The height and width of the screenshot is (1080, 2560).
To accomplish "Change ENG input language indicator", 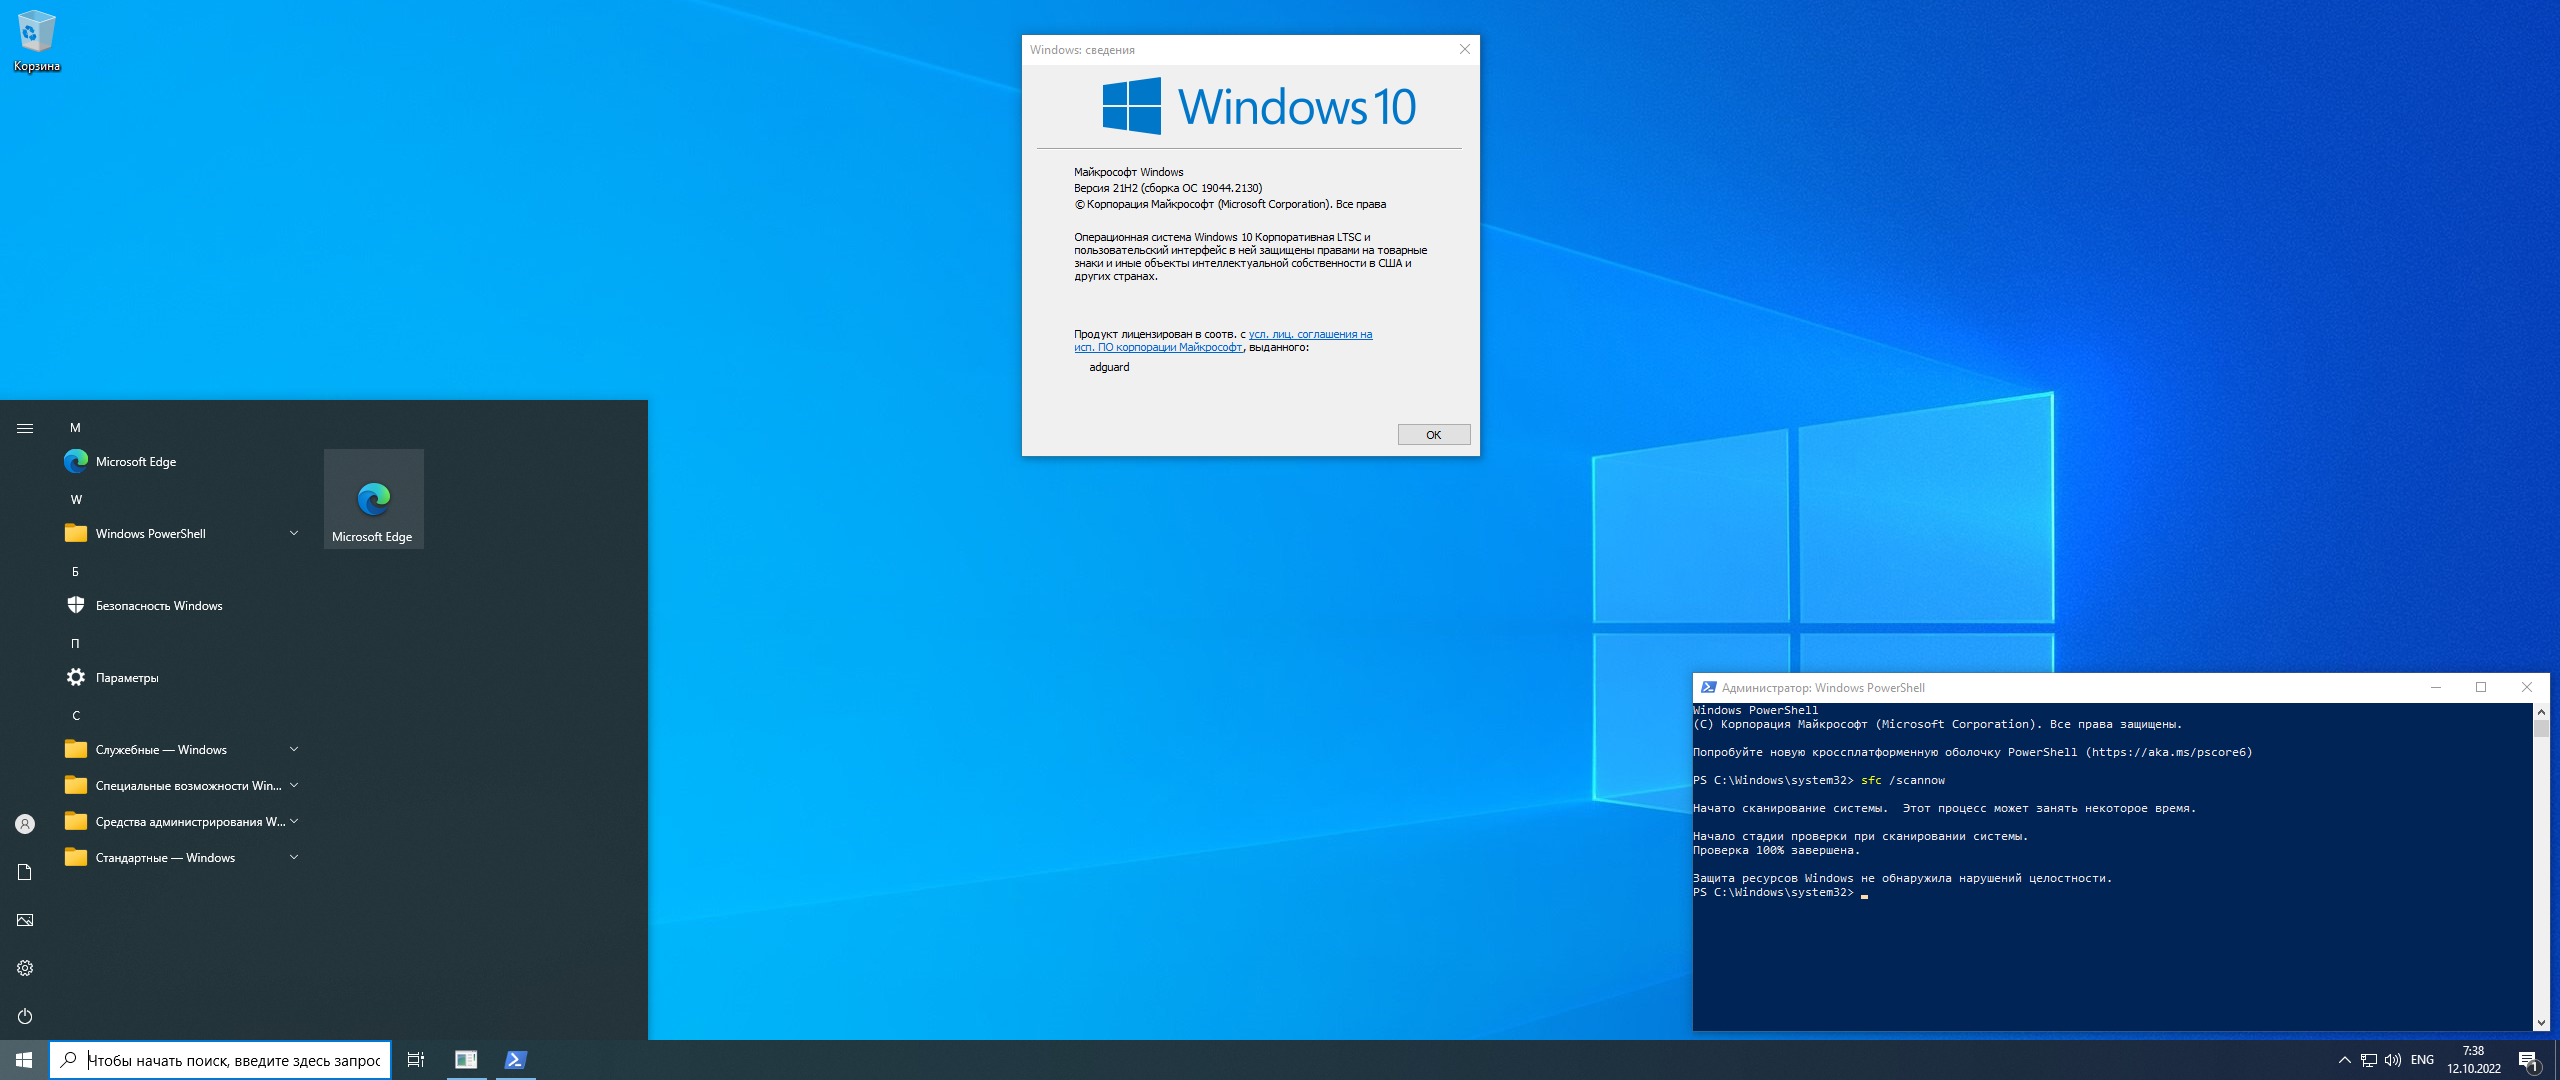I will click(x=2422, y=1060).
